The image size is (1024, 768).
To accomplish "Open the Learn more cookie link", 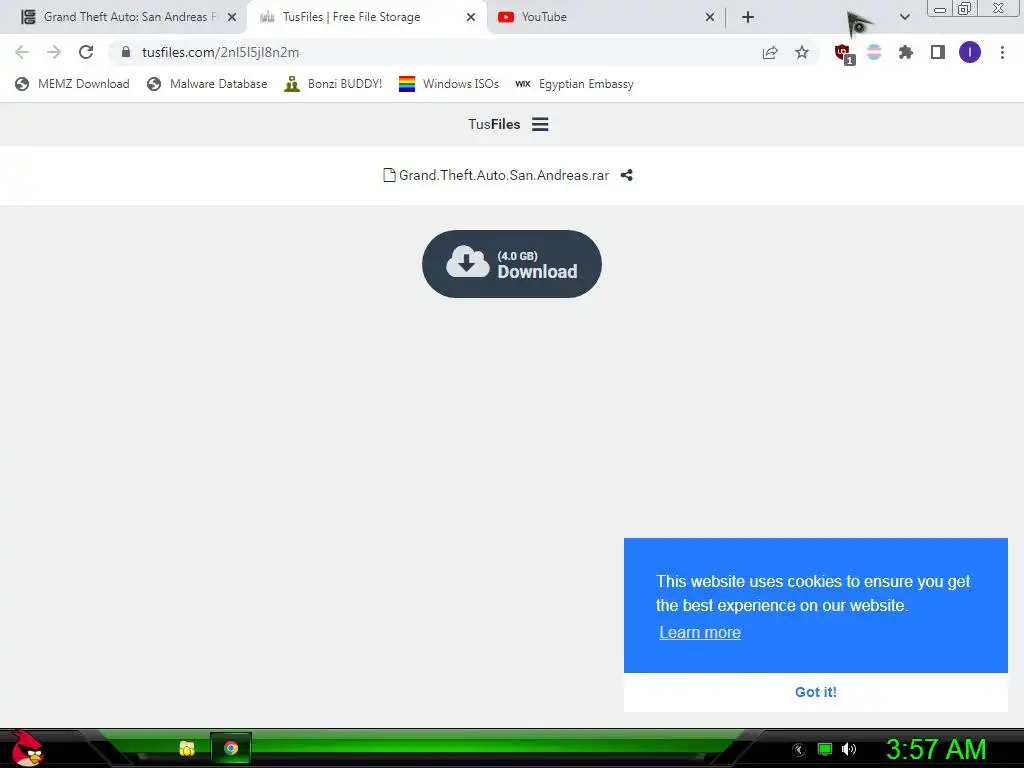I will (699, 632).
